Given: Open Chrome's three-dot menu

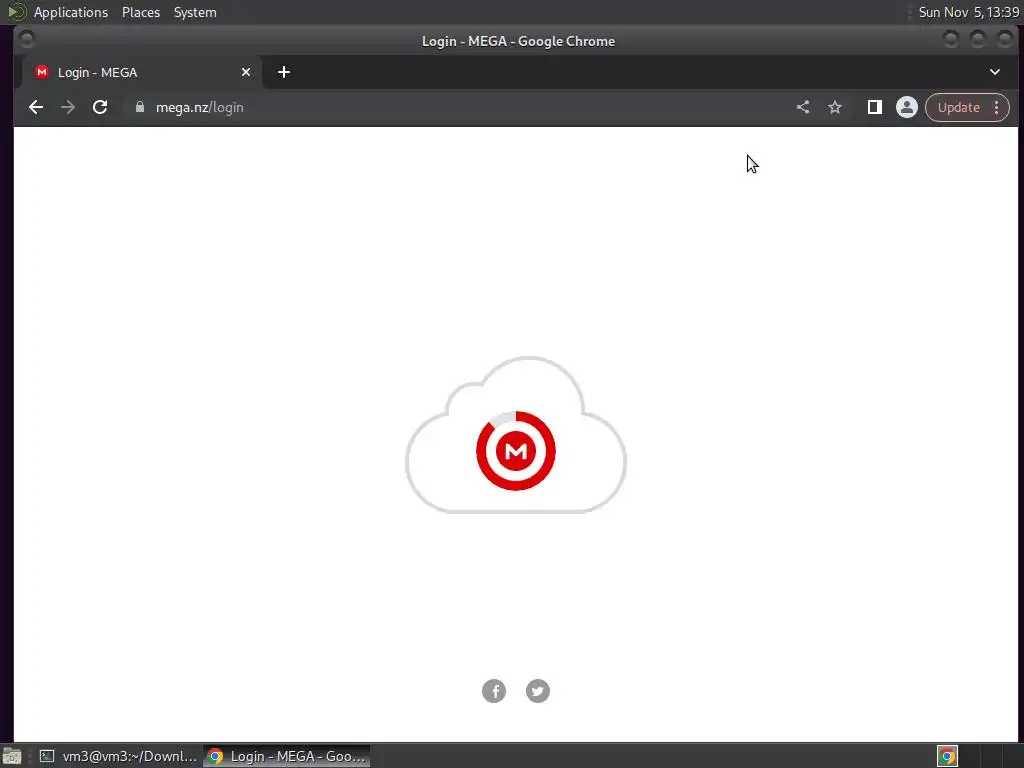Looking at the screenshot, I should point(997,107).
